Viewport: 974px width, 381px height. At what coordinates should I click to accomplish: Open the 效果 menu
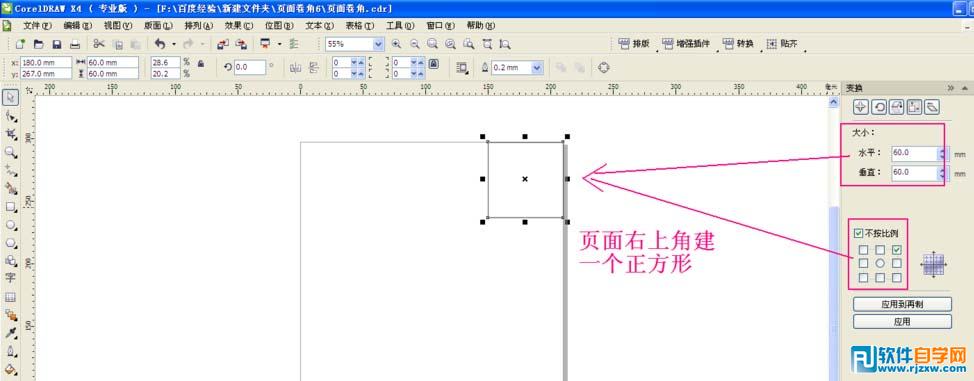coord(239,25)
